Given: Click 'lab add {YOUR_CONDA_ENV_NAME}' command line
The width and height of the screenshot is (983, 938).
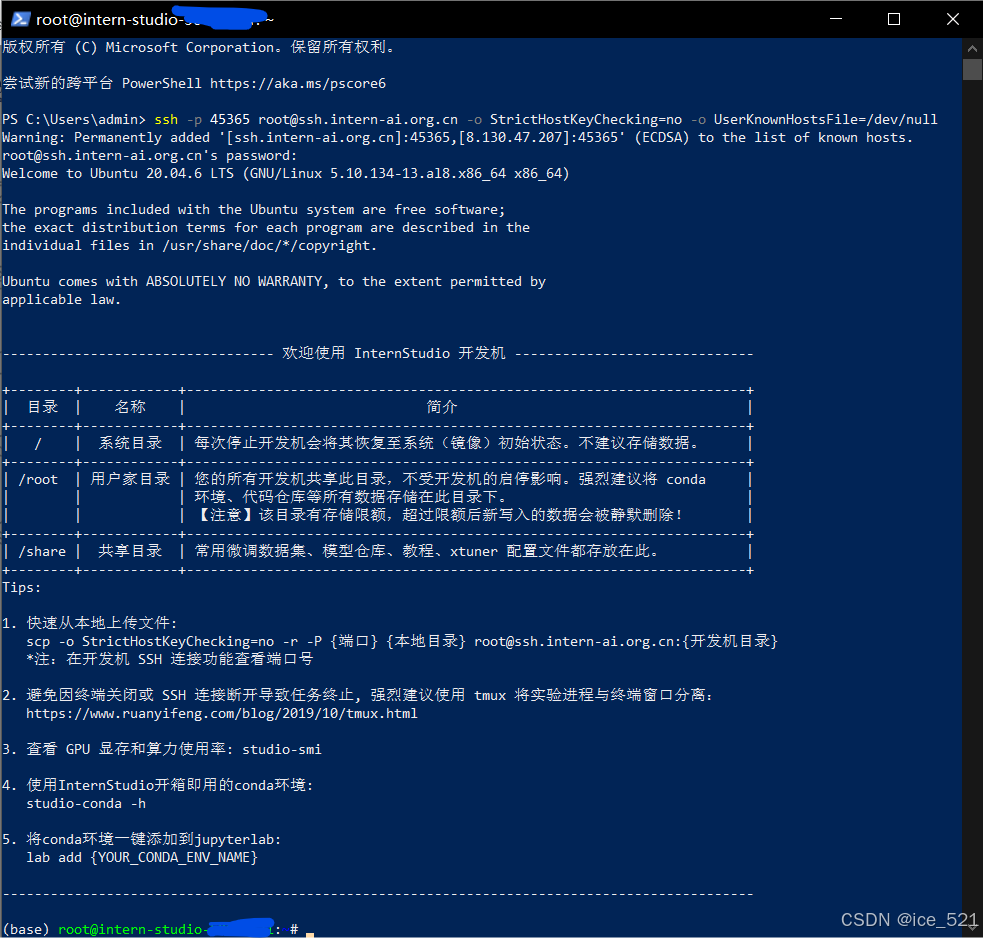Looking at the screenshot, I should (142, 858).
